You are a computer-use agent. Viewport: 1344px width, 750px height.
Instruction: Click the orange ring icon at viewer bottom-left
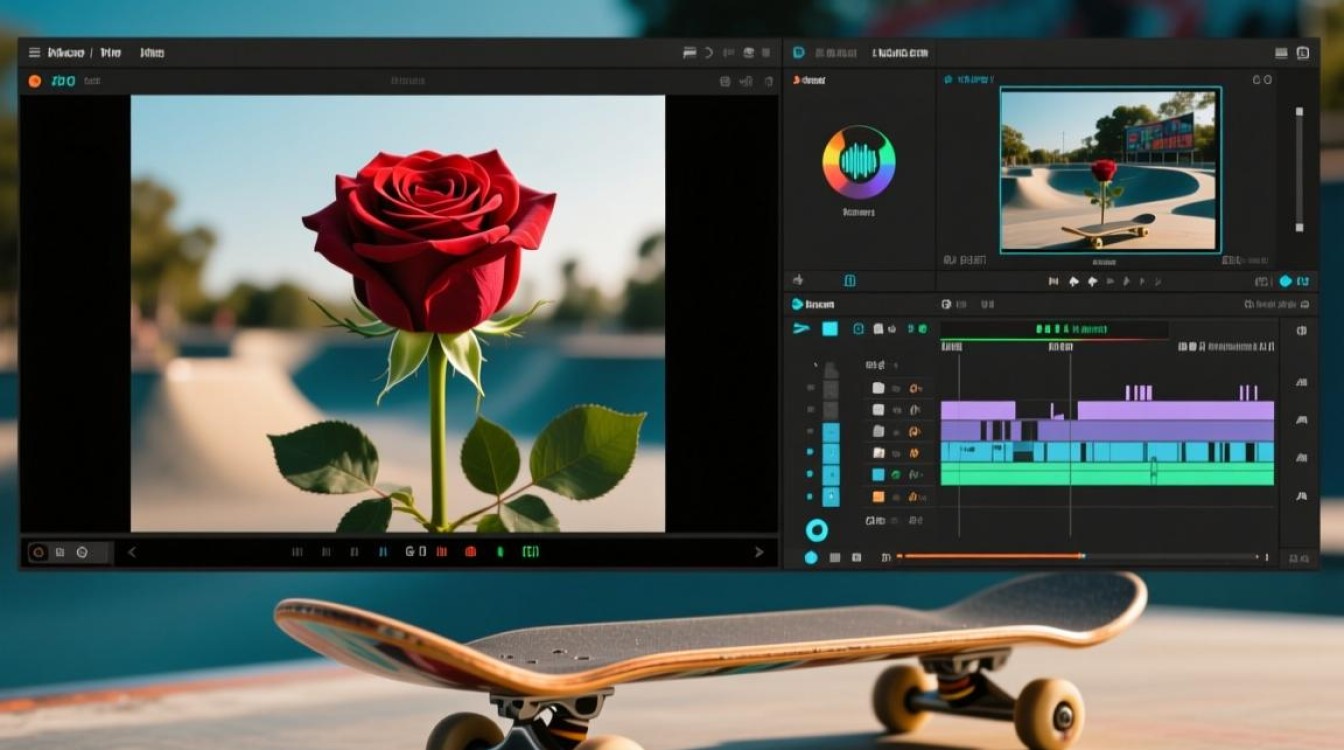(x=37, y=552)
